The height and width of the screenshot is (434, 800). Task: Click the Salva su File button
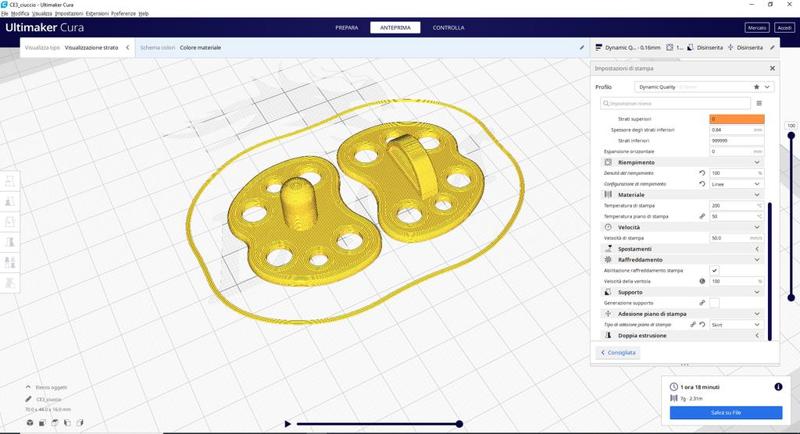tap(726, 413)
